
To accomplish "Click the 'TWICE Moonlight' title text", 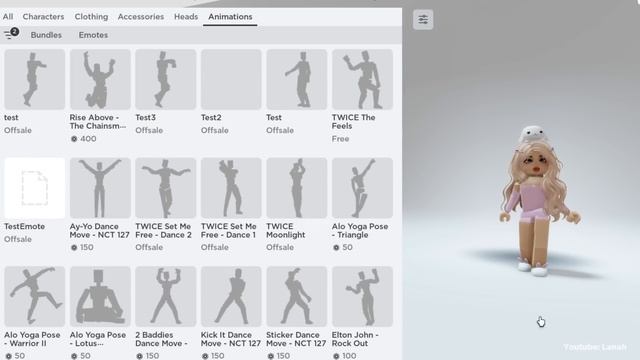I will pos(285,231).
